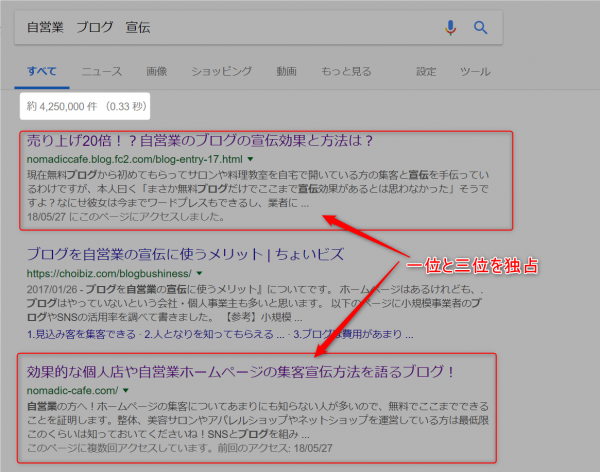Switch to the 動画 tab
600x472 pixels.
(x=286, y=72)
